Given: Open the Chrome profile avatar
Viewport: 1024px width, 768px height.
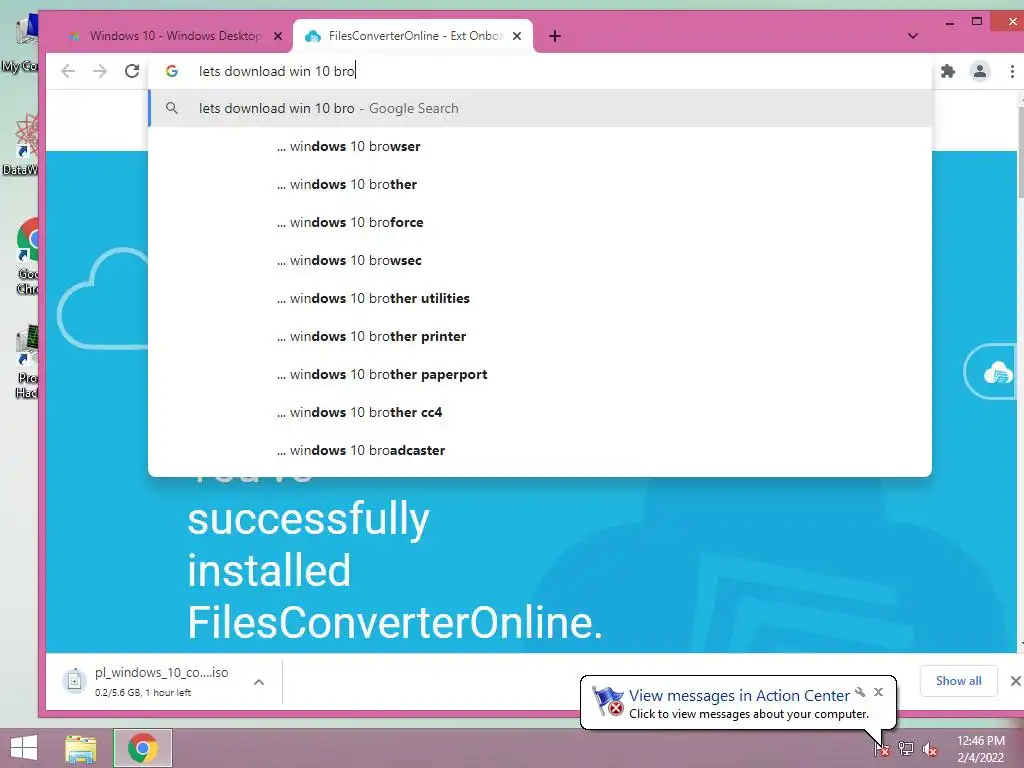Looking at the screenshot, I should [x=980, y=71].
